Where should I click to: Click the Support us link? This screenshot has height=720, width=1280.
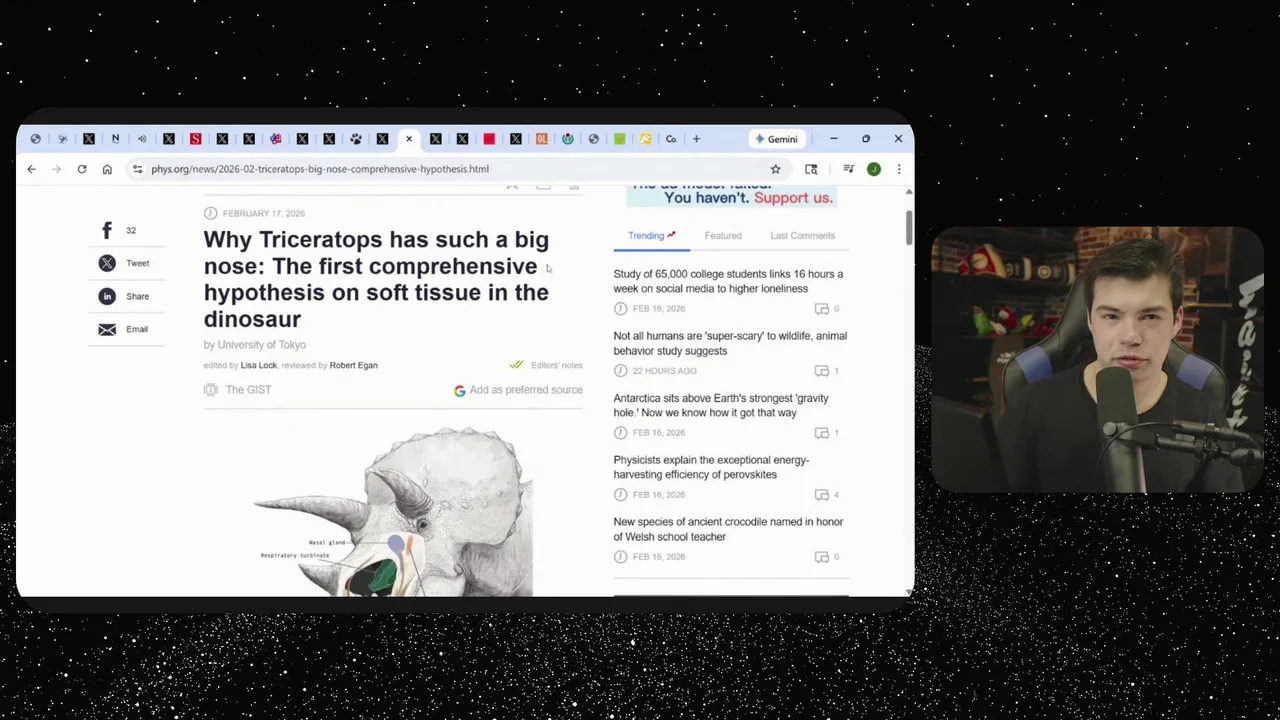click(793, 198)
